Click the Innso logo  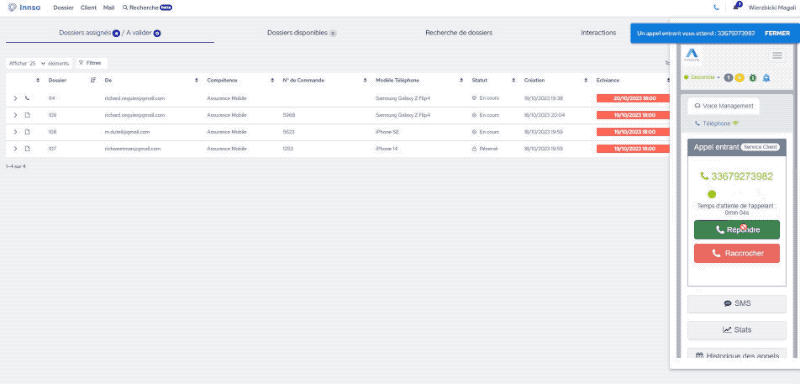click(x=24, y=8)
